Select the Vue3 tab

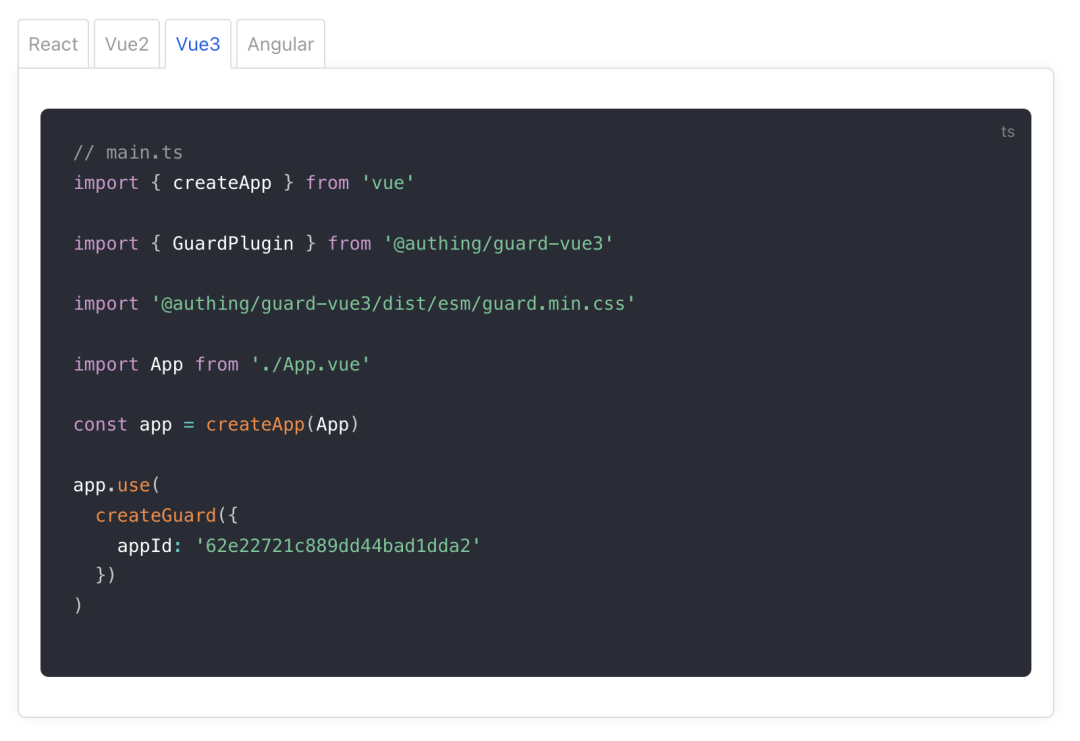coord(198,44)
